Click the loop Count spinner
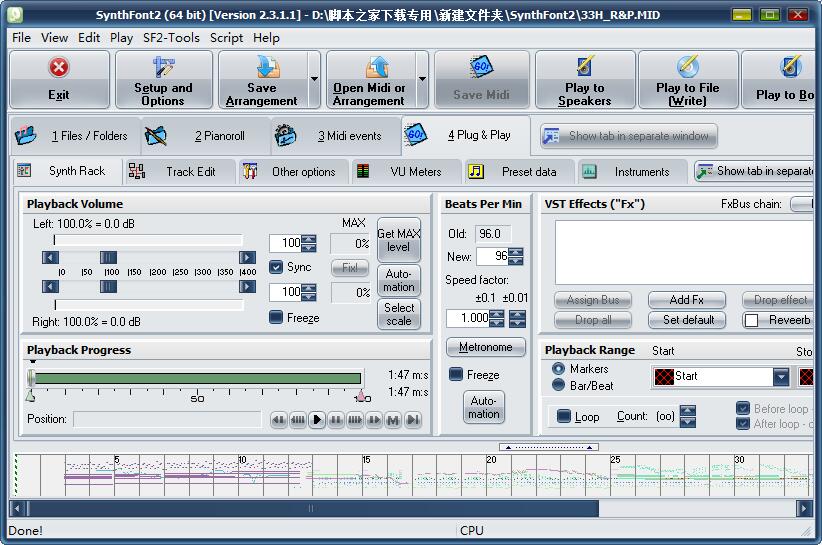The height and width of the screenshot is (545, 822). [688, 417]
